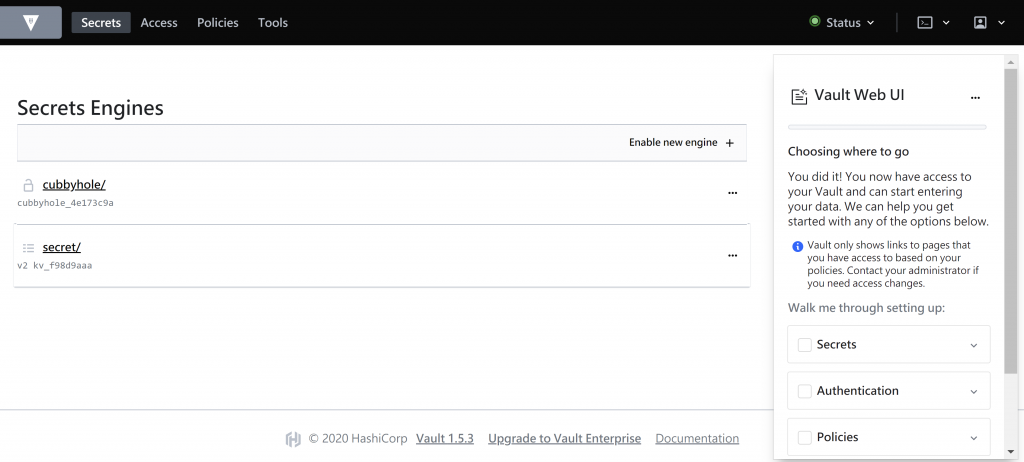
Task: Click Upgrade to Vault Enterprise link
Action: click(x=564, y=438)
